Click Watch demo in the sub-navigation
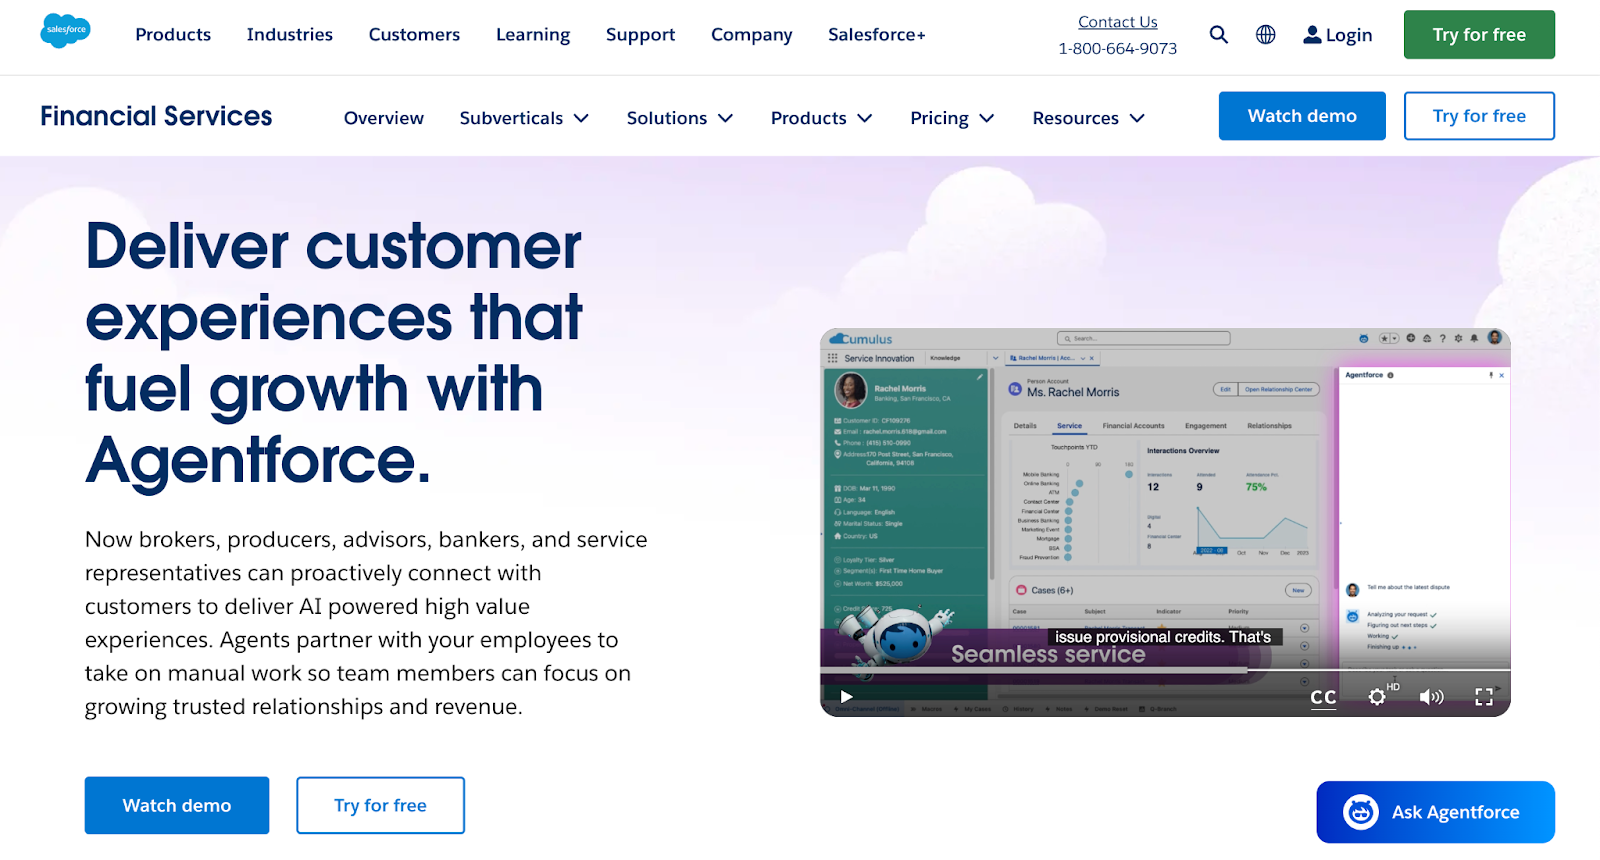Image resolution: width=1600 pixels, height=860 pixels. (x=1302, y=116)
